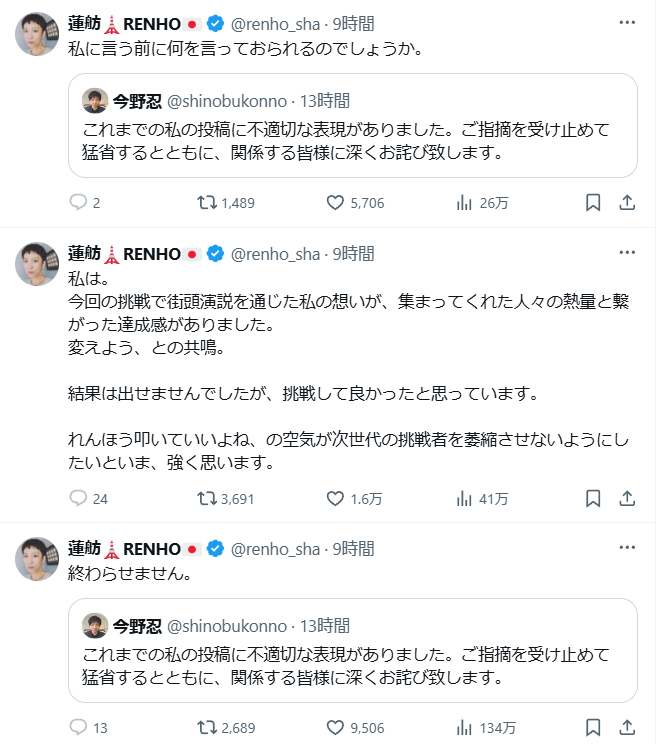Image resolution: width=665 pixels, height=744 pixels.
Task: Open more options menu on the first tweet
Action: 627,20
